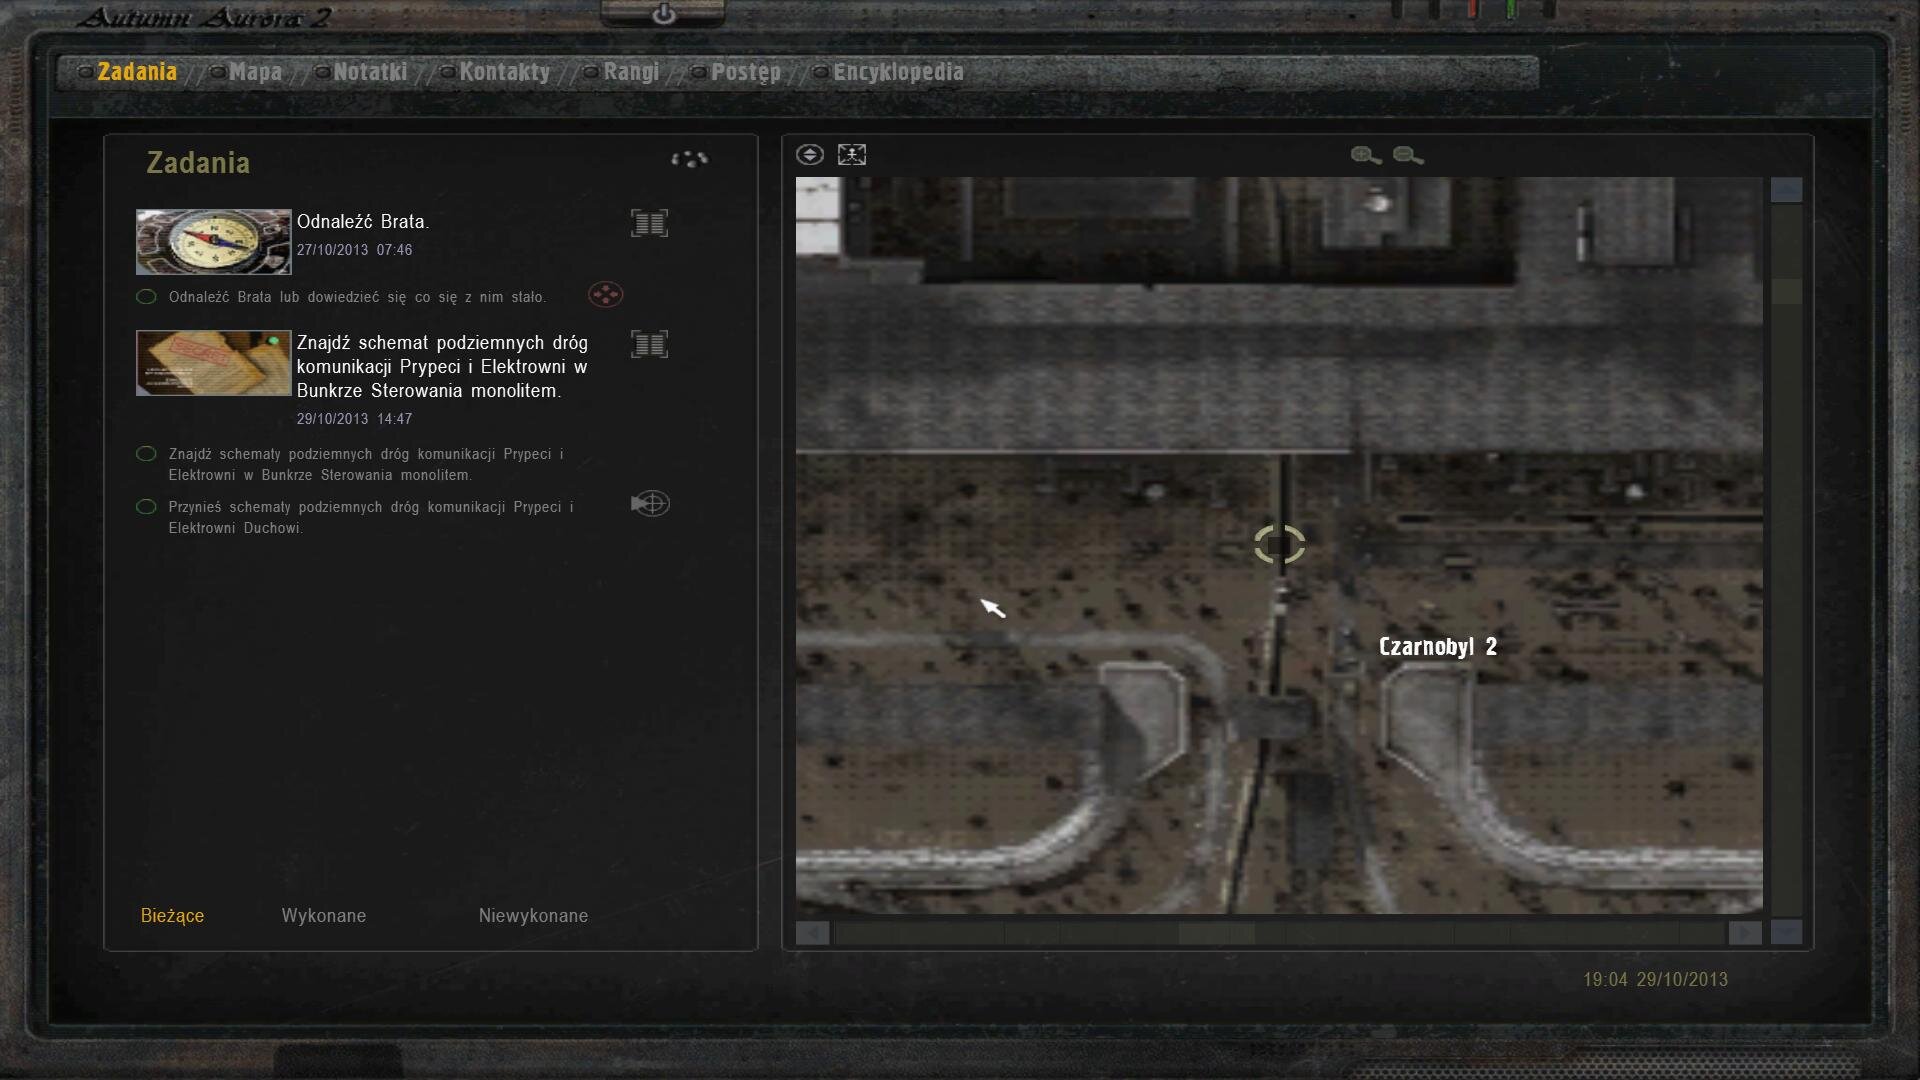
Task: Switch to the Postęp tab
Action: (746, 72)
